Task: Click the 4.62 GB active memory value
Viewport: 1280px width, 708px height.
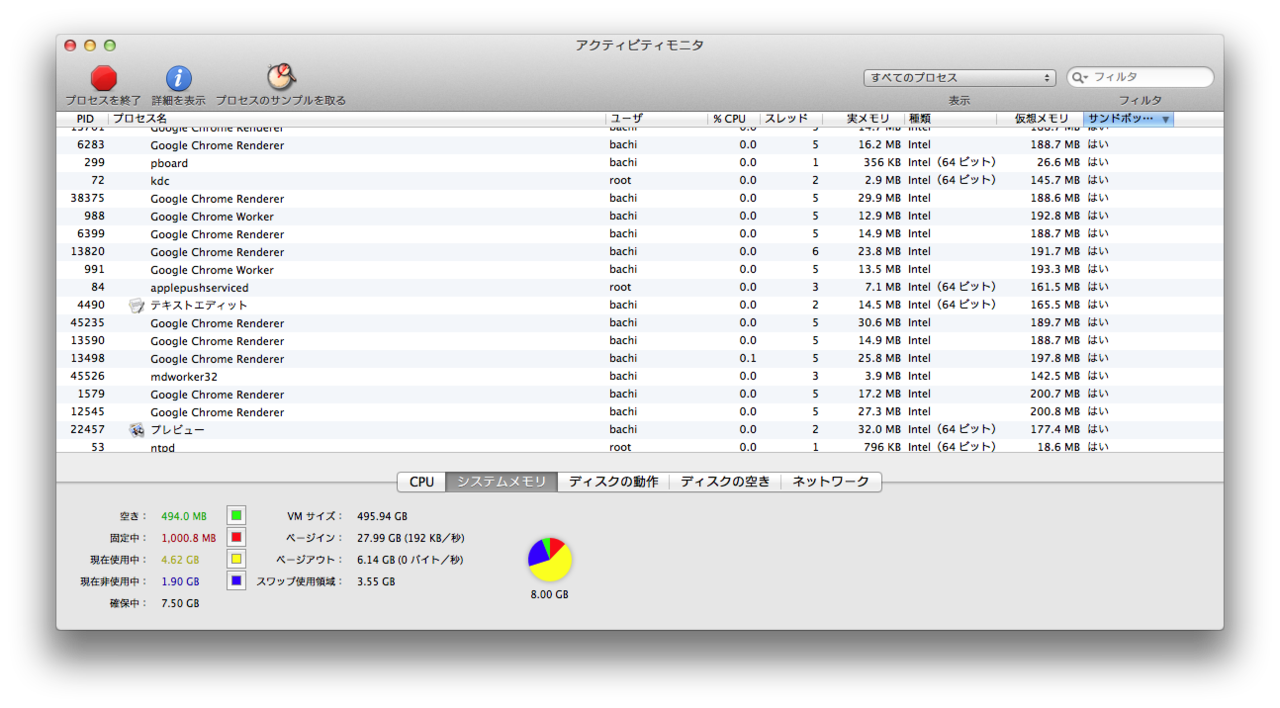Action: 180,560
